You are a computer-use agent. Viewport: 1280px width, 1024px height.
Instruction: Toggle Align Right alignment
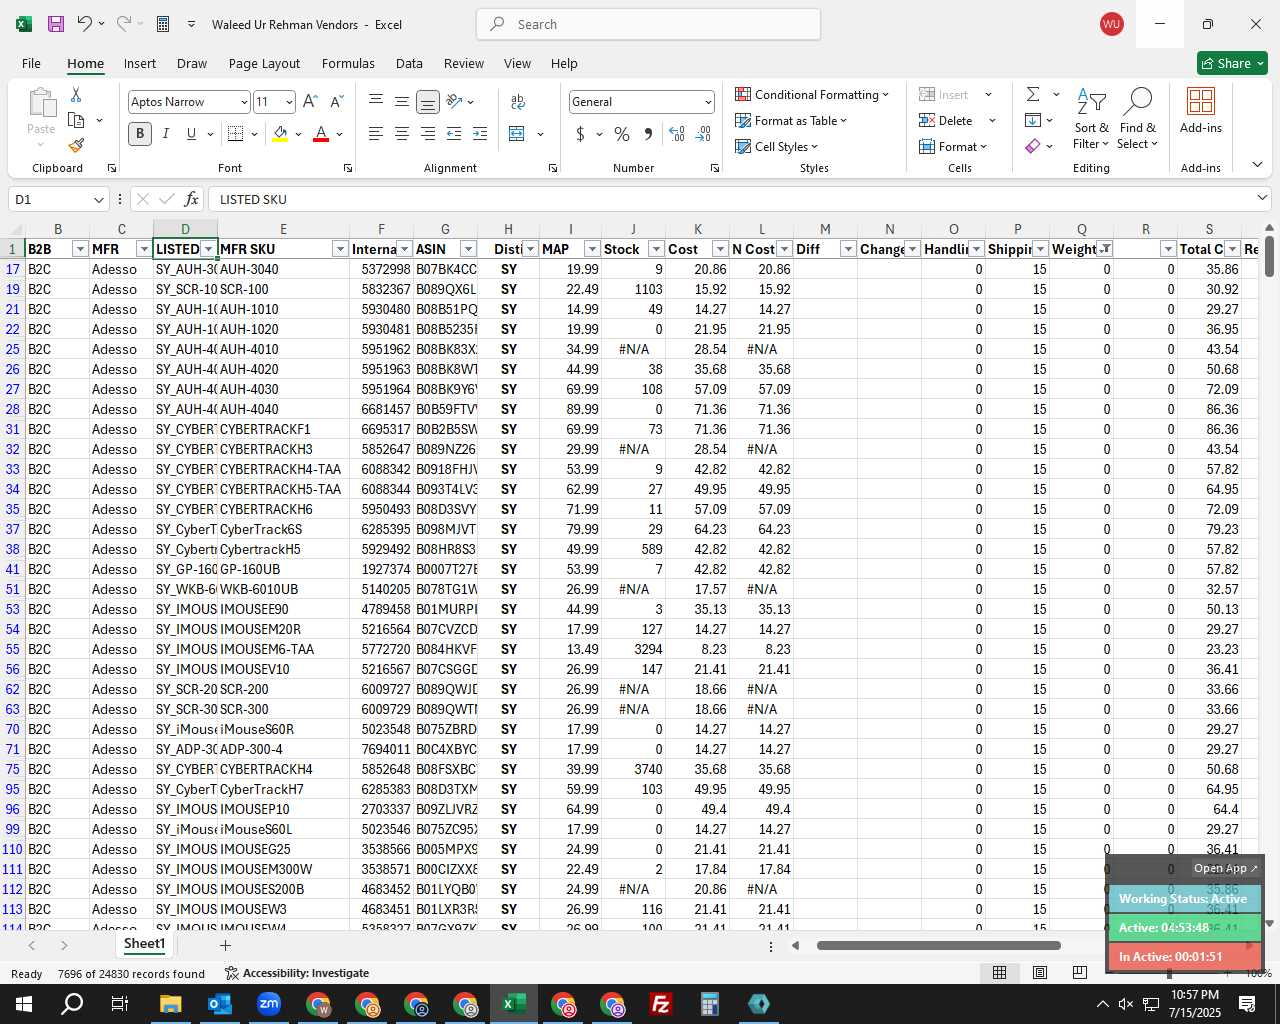coord(428,133)
